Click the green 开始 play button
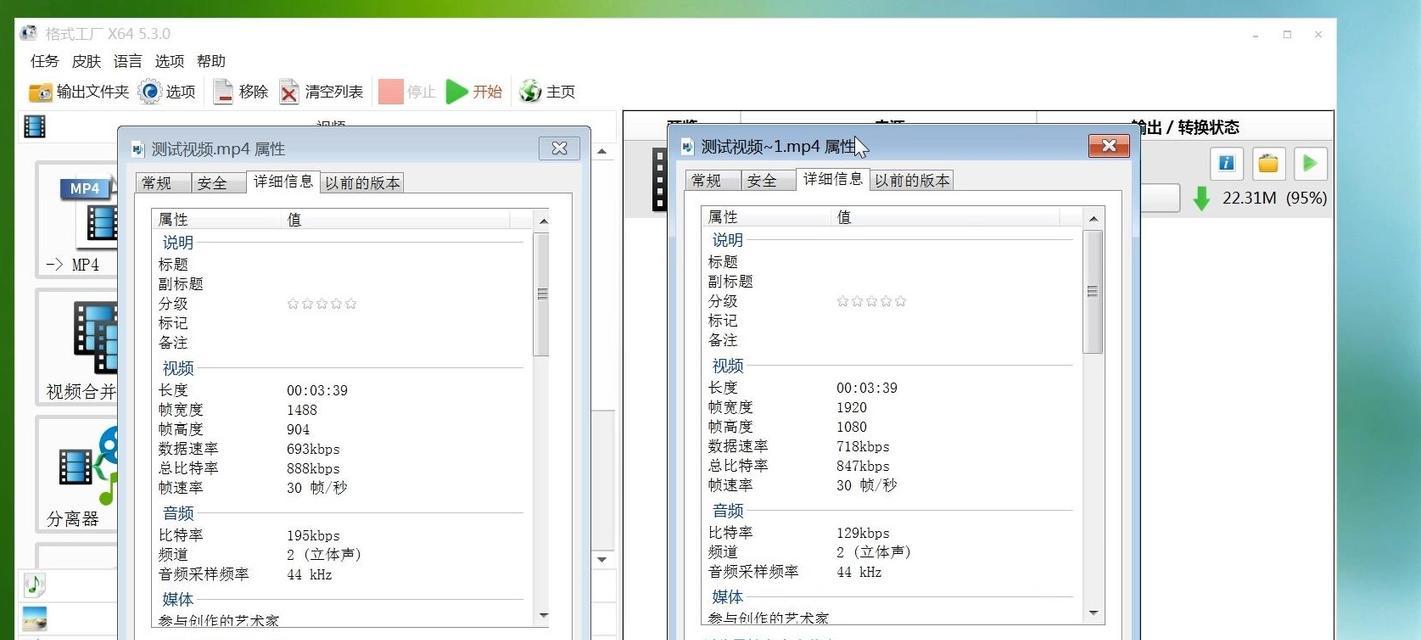 pos(473,92)
